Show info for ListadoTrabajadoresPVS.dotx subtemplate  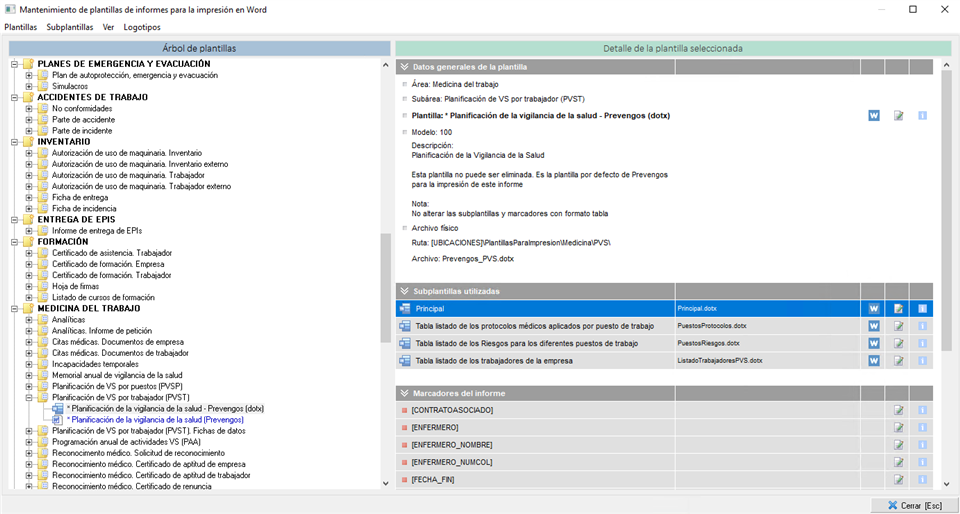(x=922, y=361)
